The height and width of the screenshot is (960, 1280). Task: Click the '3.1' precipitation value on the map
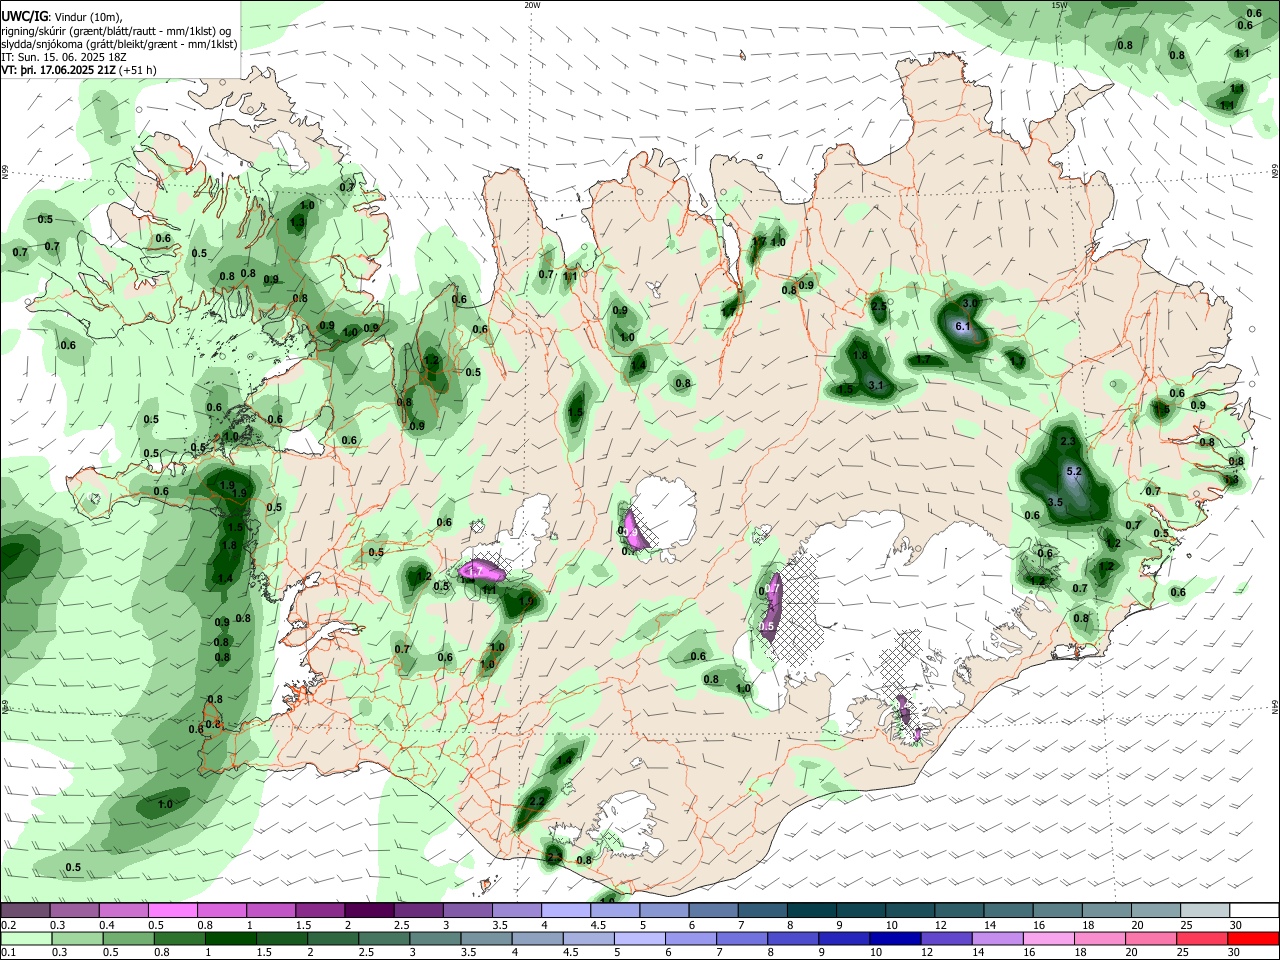click(876, 385)
